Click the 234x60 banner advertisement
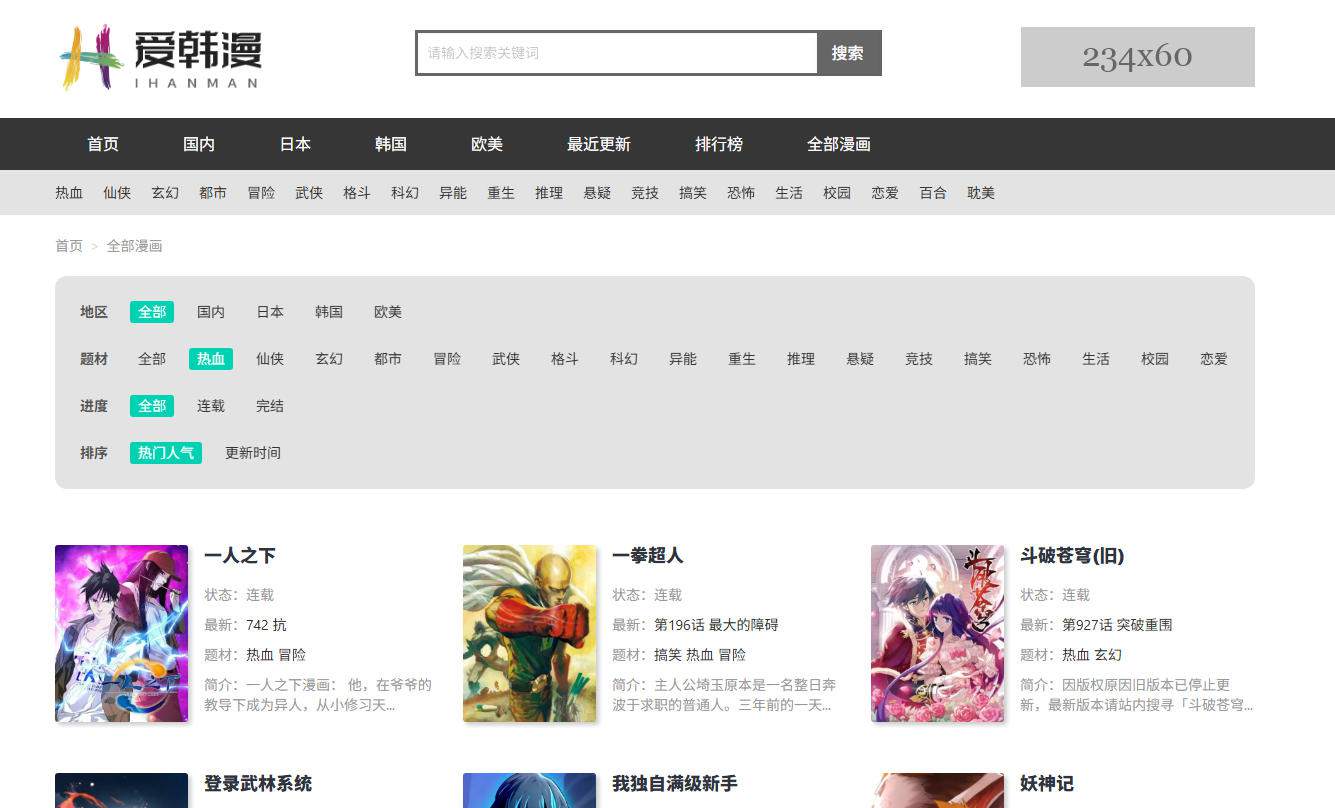Viewport: 1335px width, 808px height. click(1137, 57)
